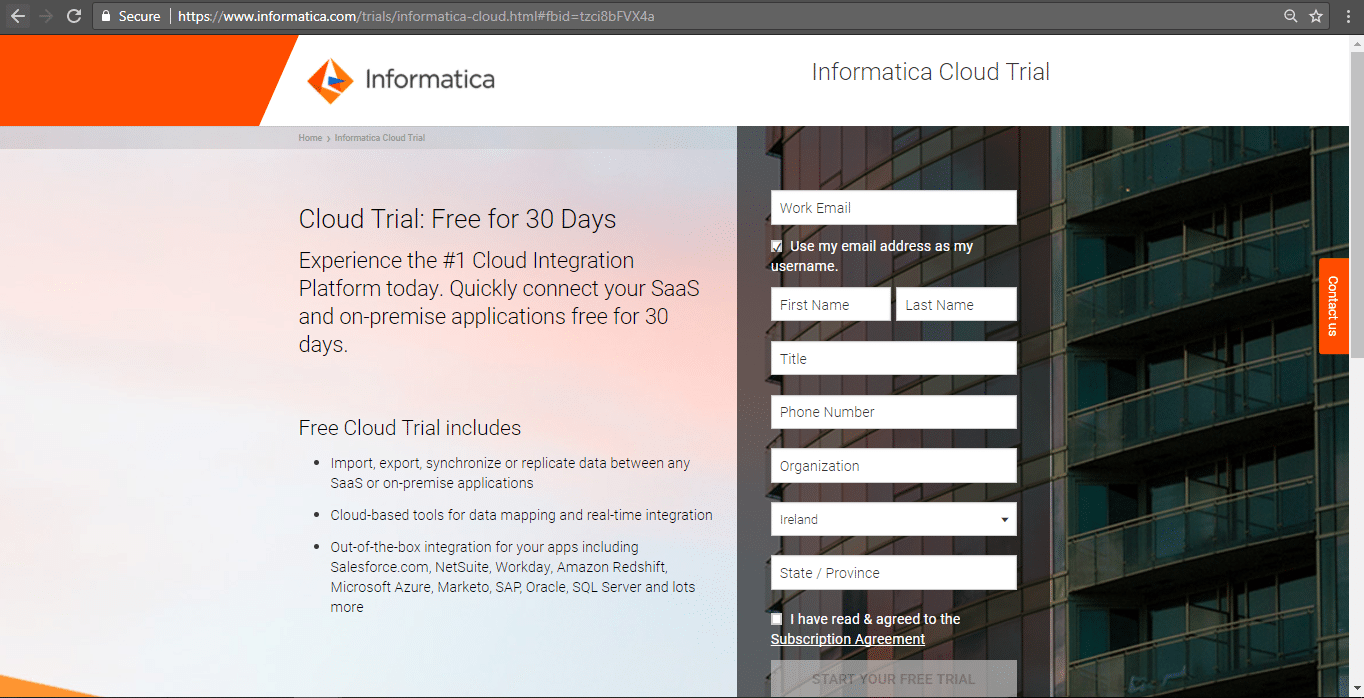Open the Chrome three-dot menu
This screenshot has width=1364, height=698.
tap(1346, 16)
